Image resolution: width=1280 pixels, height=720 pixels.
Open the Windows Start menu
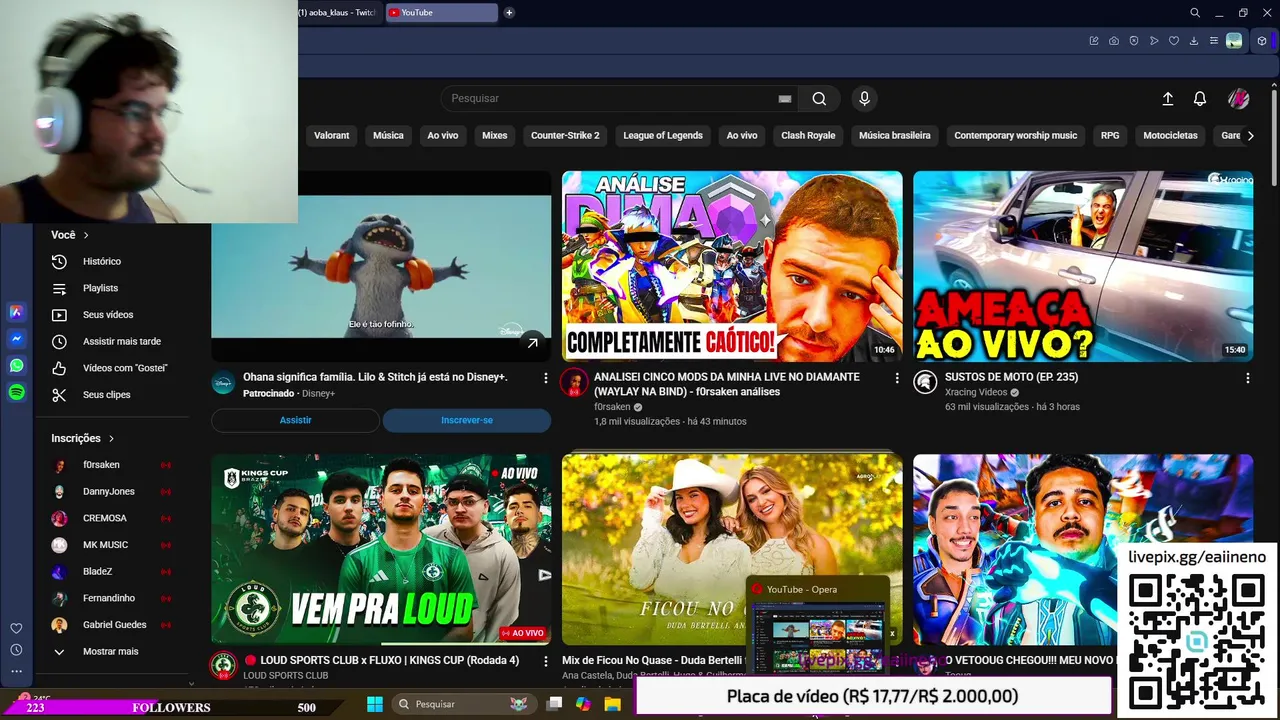[x=375, y=704]
